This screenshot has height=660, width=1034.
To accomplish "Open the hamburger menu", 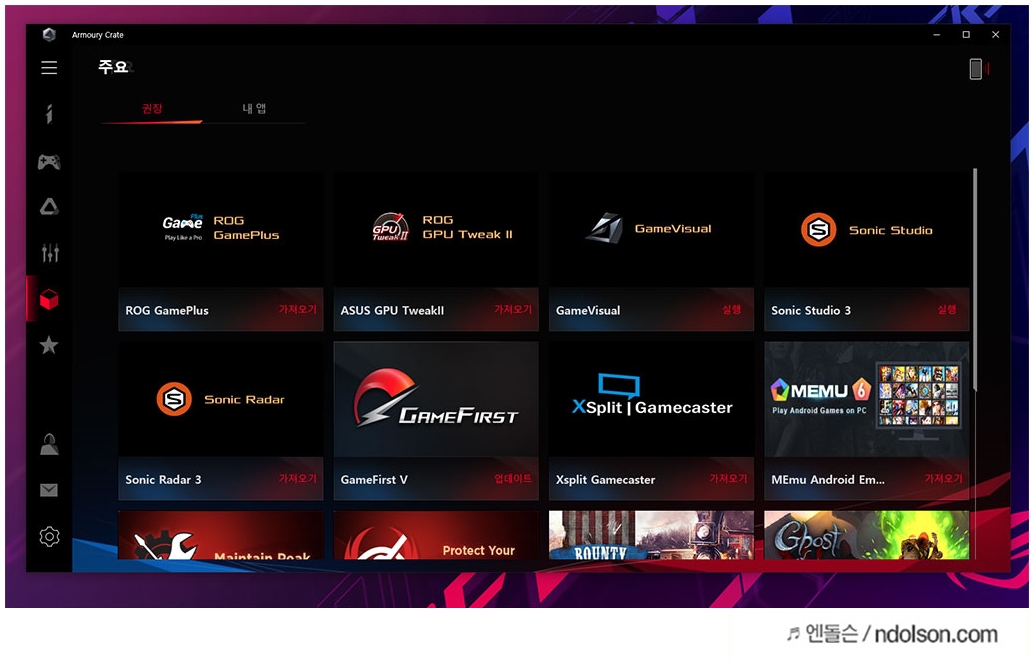I will (x=49, y=67).
